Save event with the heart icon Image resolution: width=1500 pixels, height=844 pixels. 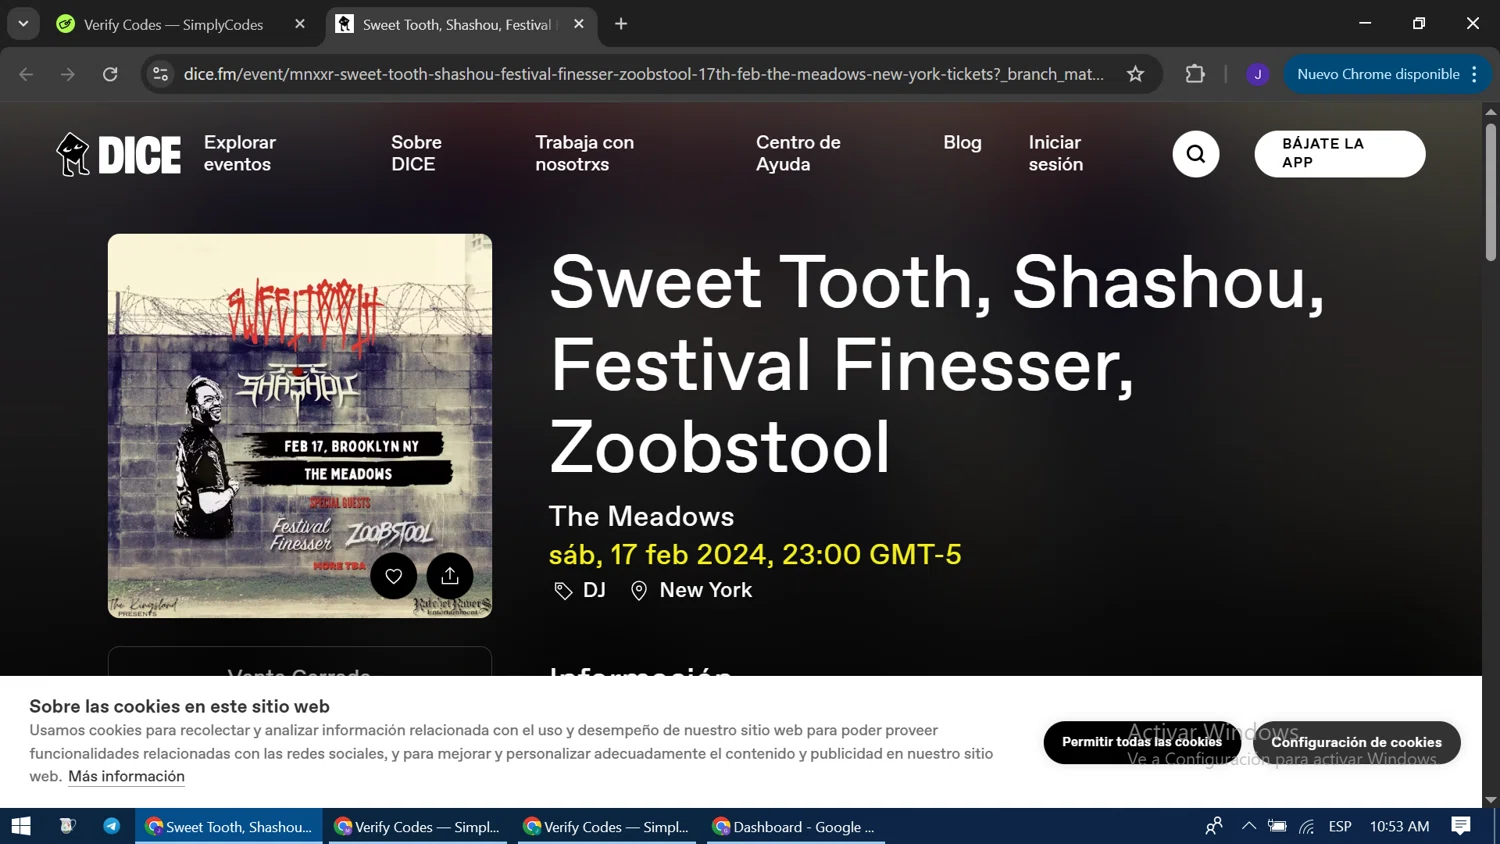[x=394, y=576]
